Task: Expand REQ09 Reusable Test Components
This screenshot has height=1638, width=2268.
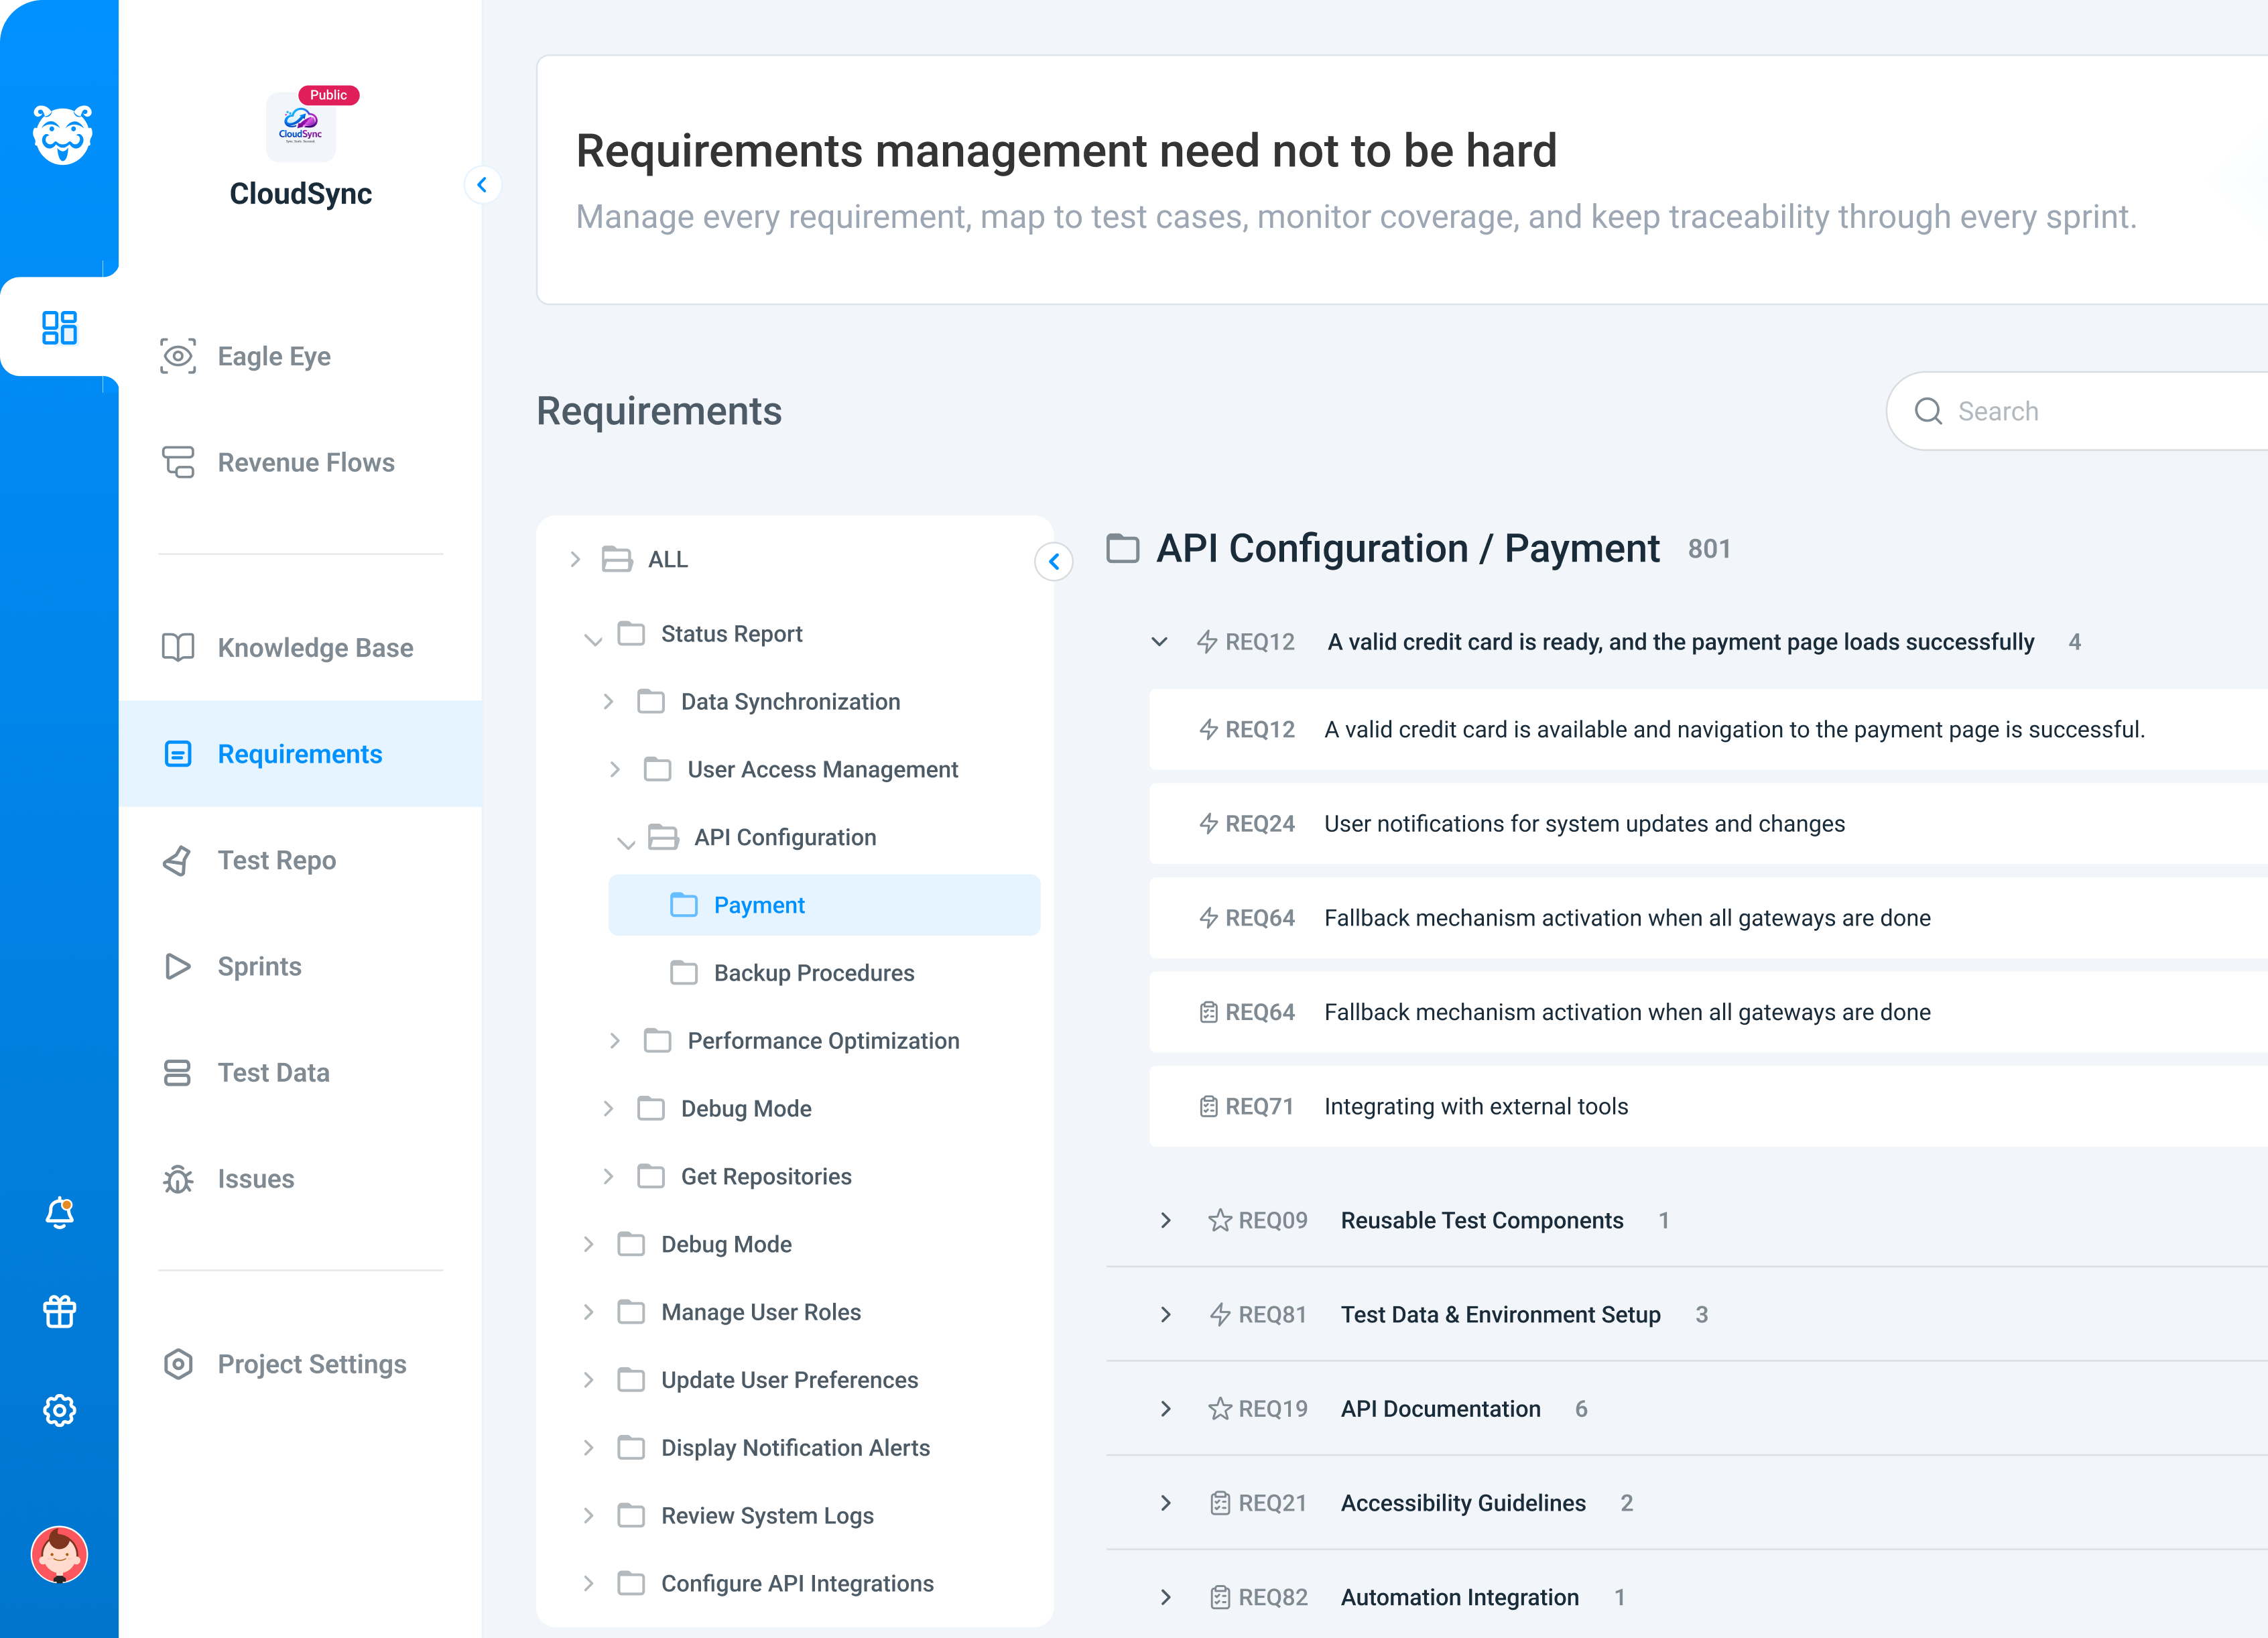Action: pos(1166,1220)
